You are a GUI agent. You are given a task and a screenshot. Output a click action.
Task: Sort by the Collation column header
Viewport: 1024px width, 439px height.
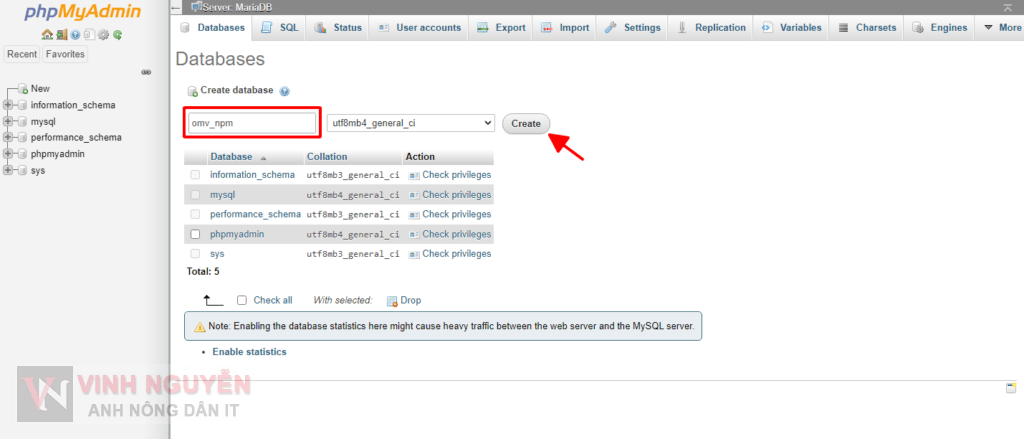(x=327, y=157)
